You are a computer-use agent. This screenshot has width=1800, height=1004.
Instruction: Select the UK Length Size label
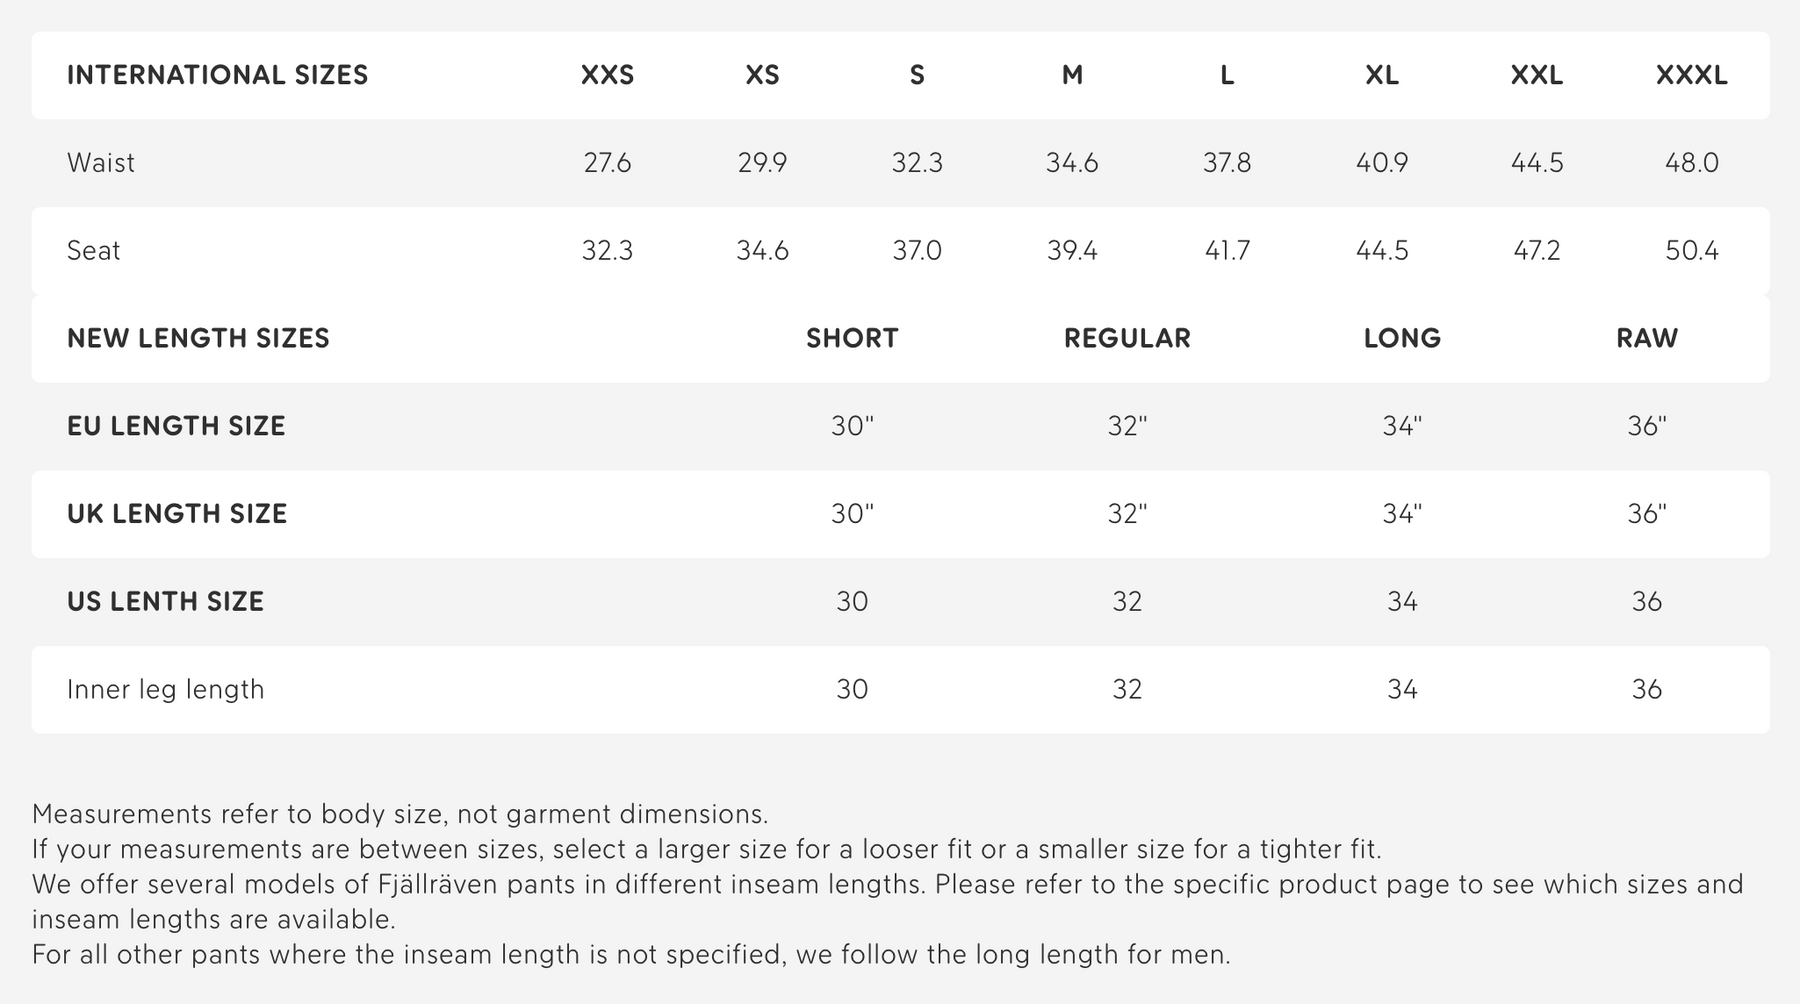177,514
